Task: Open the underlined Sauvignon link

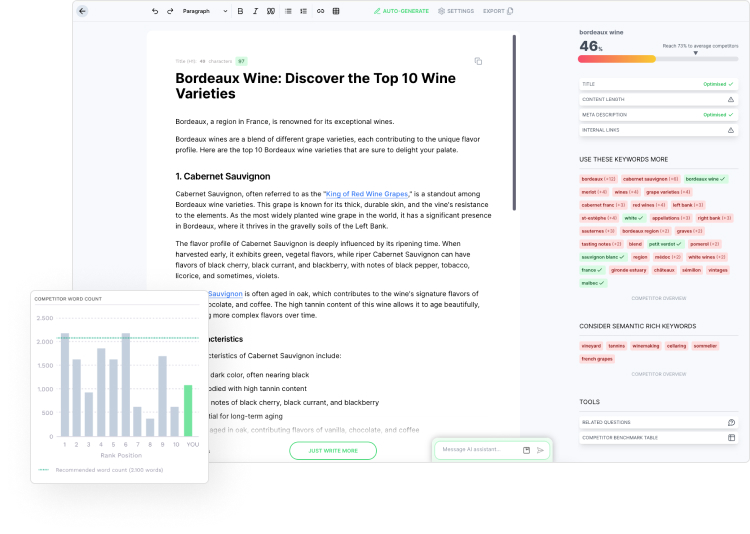Action: (x=225, y=294)
